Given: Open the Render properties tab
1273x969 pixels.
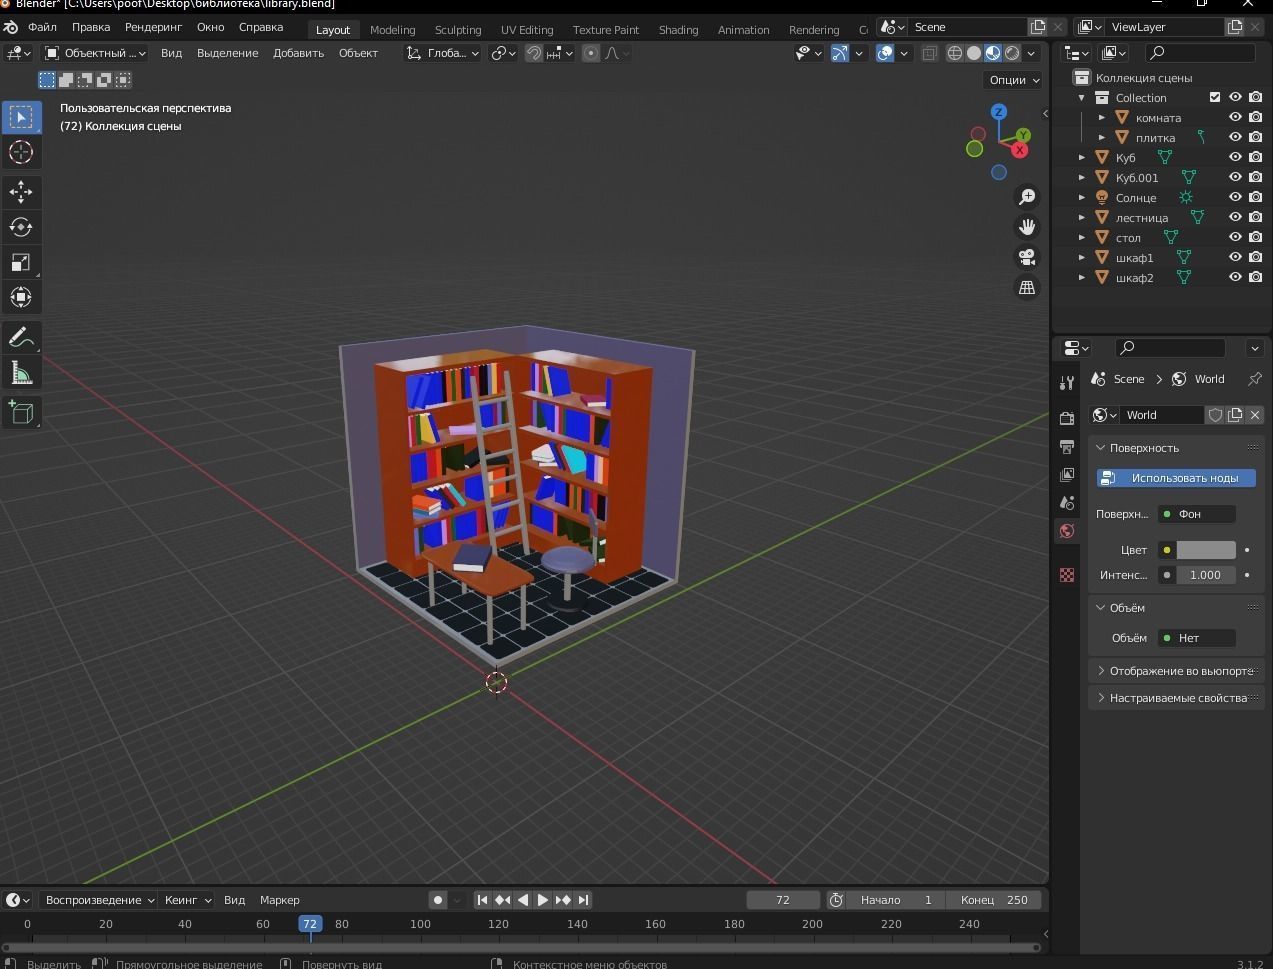Looking at the screenshot, I should point(1067,417).
